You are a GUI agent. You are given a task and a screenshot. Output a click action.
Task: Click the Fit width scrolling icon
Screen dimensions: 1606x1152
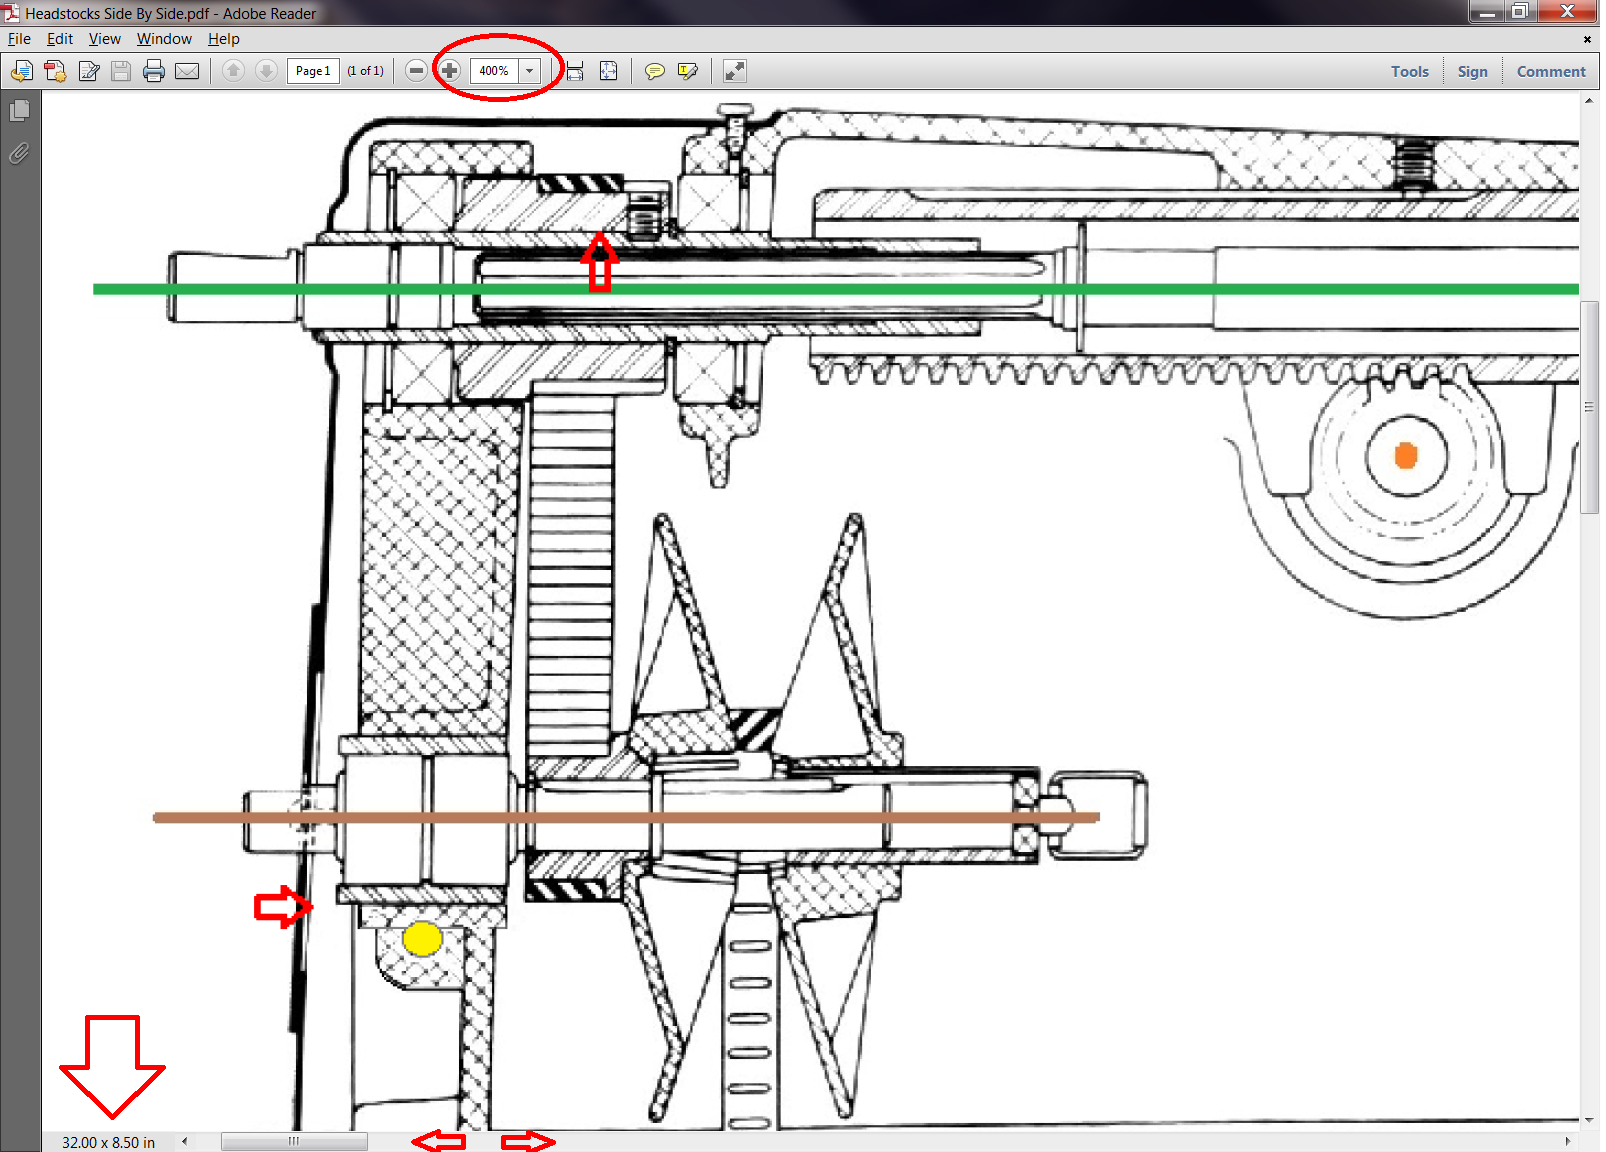point(575,71)
